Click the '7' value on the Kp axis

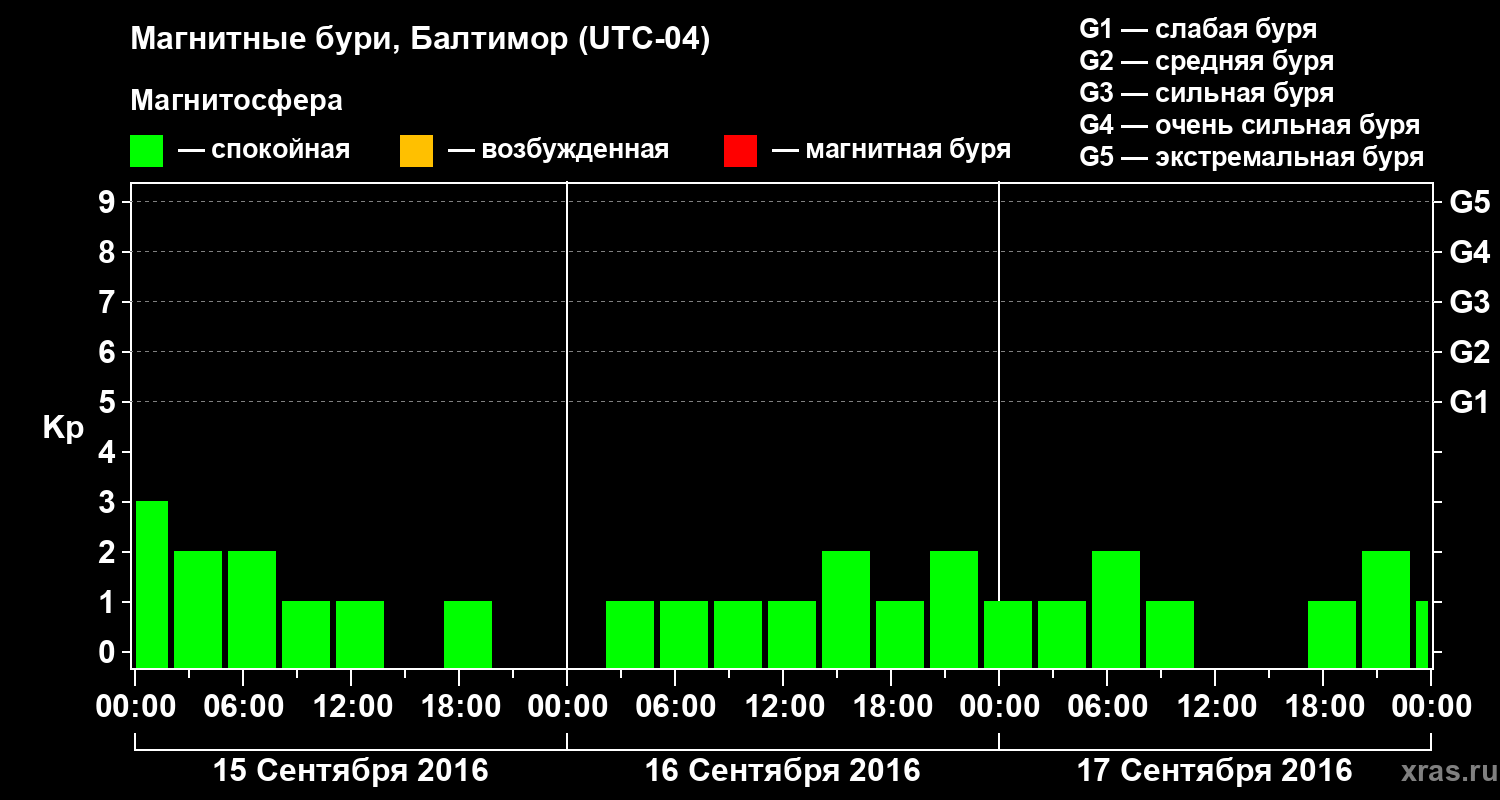[x=109, y=303]
